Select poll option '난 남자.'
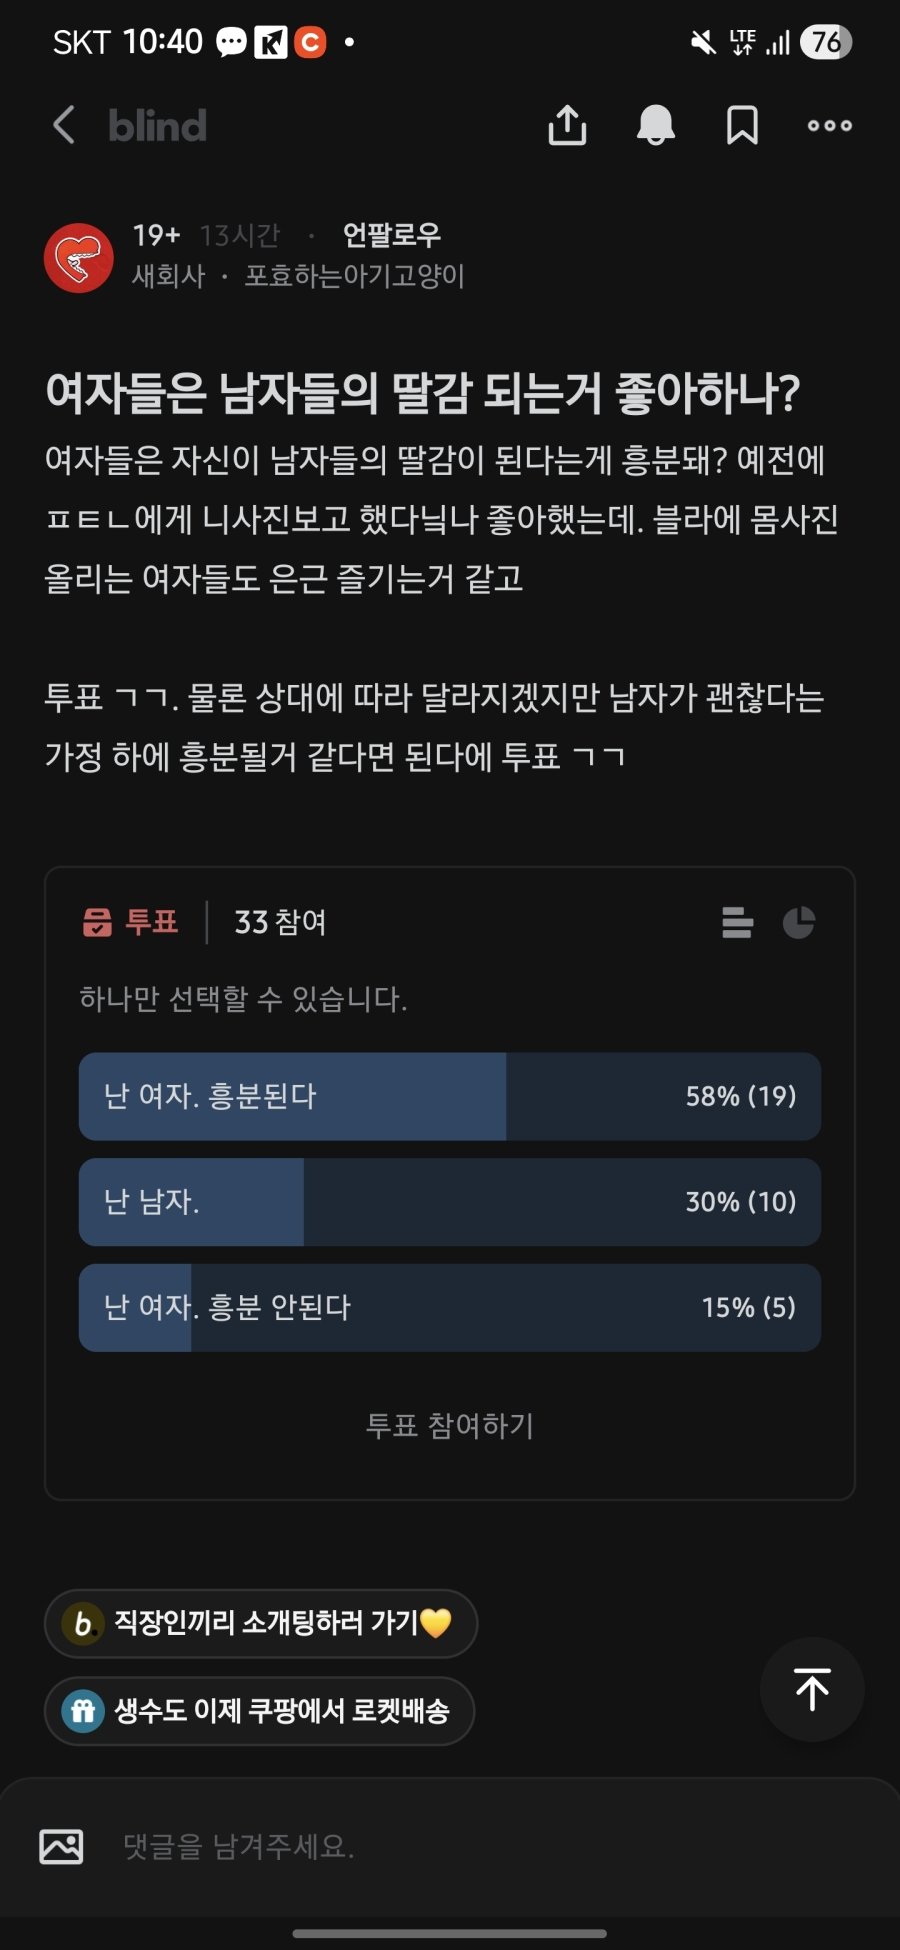Image resolution: width=900 pixels, height=1950 pixels. (x=450, y=1202)
